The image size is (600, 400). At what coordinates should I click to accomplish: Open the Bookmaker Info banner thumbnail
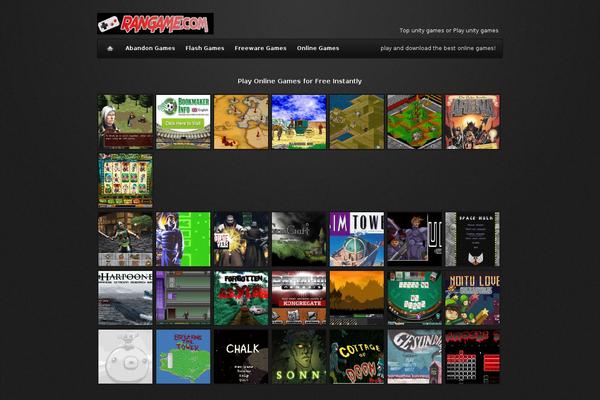(x=183, y=122)
